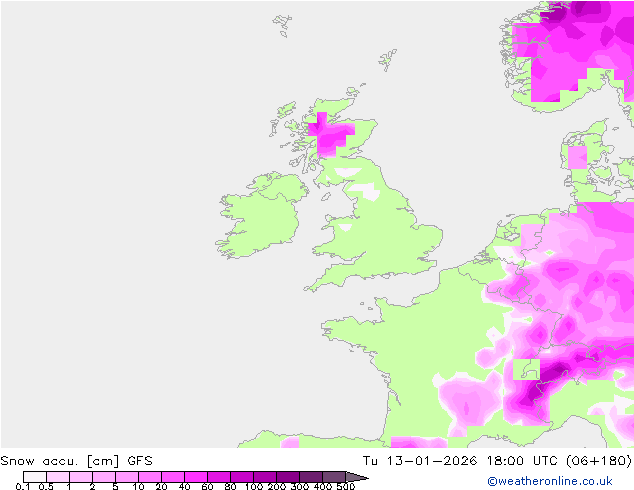634x490 pixels.
Task: Click the 0.5–1 cm legend swatch
Action: 58,477
